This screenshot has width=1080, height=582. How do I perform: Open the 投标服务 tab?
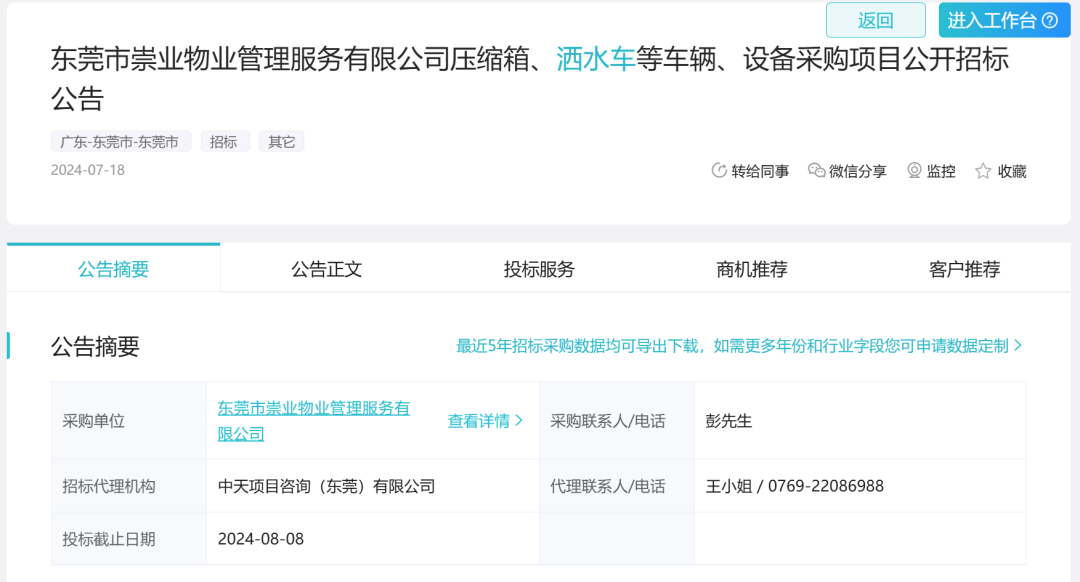[x=539, y=269]
